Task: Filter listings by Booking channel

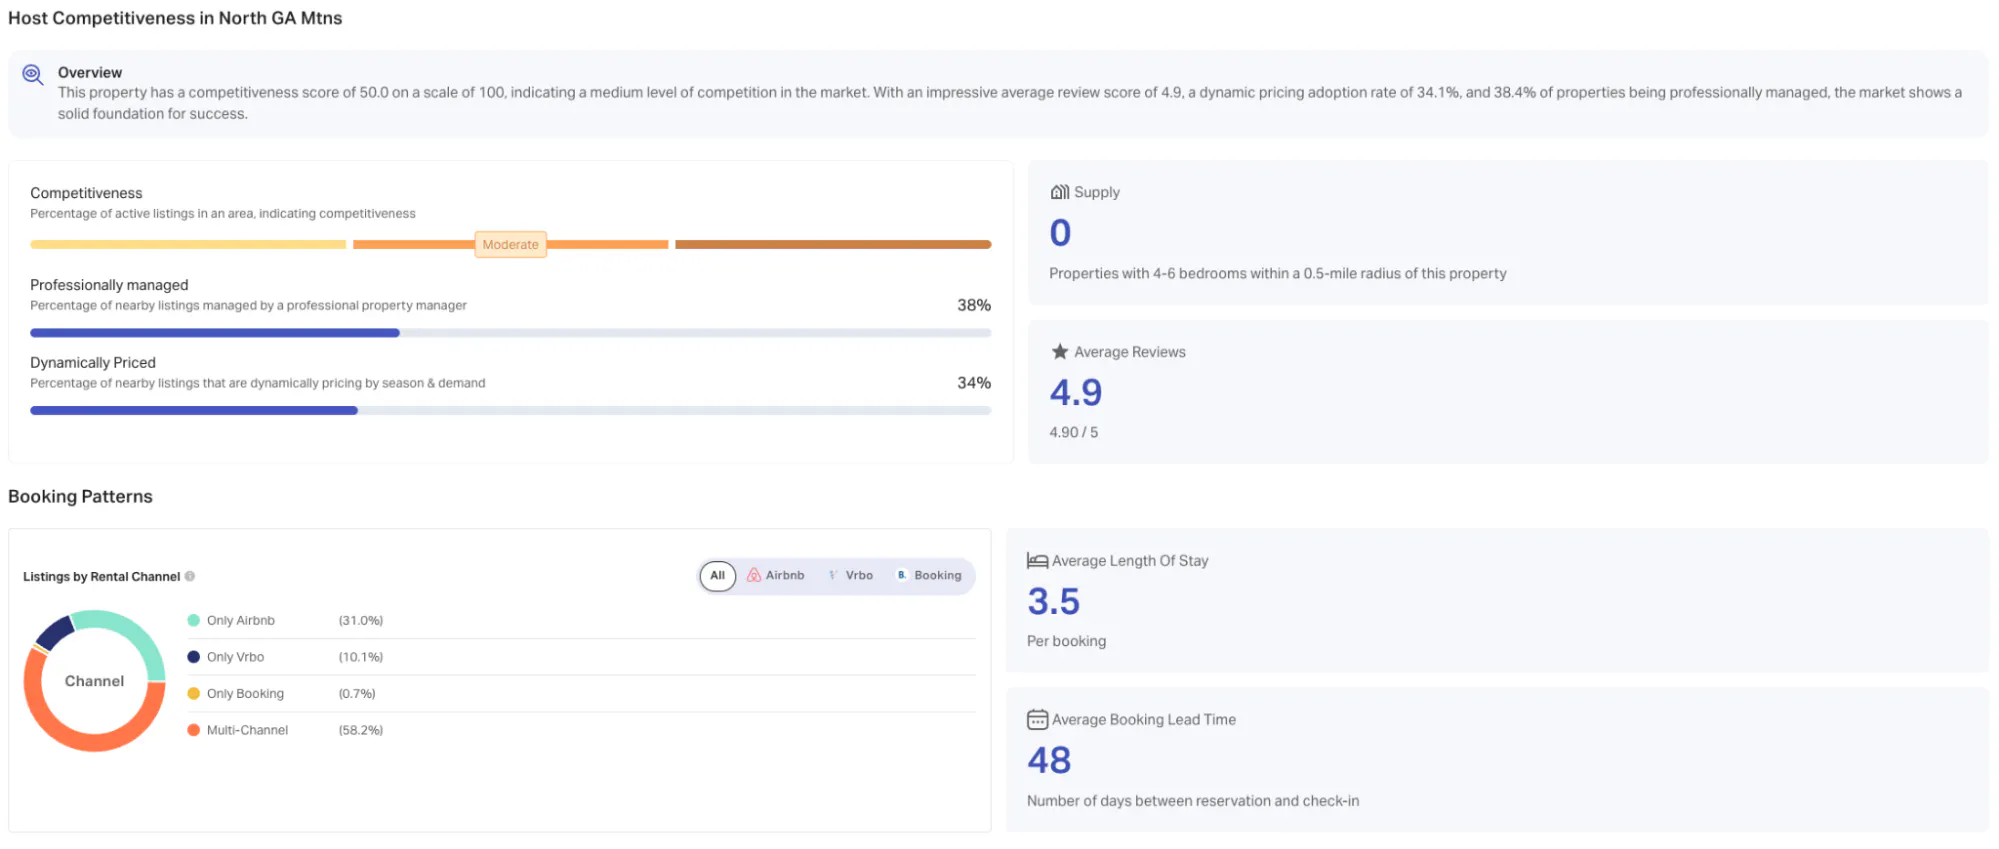Action: pyautogui.click(x=929, y=575)
